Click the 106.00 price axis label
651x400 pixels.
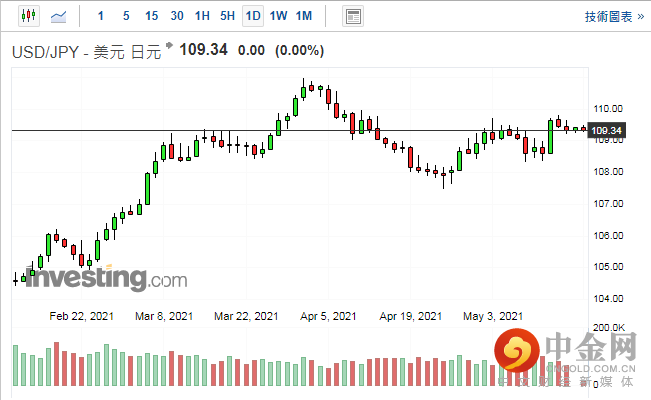pos(608,236)
